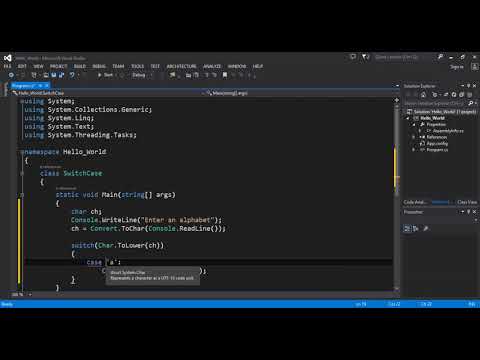The image size is (480, 360).
Task: Collapse the Main method outline
Action: [x=22, y=195]
